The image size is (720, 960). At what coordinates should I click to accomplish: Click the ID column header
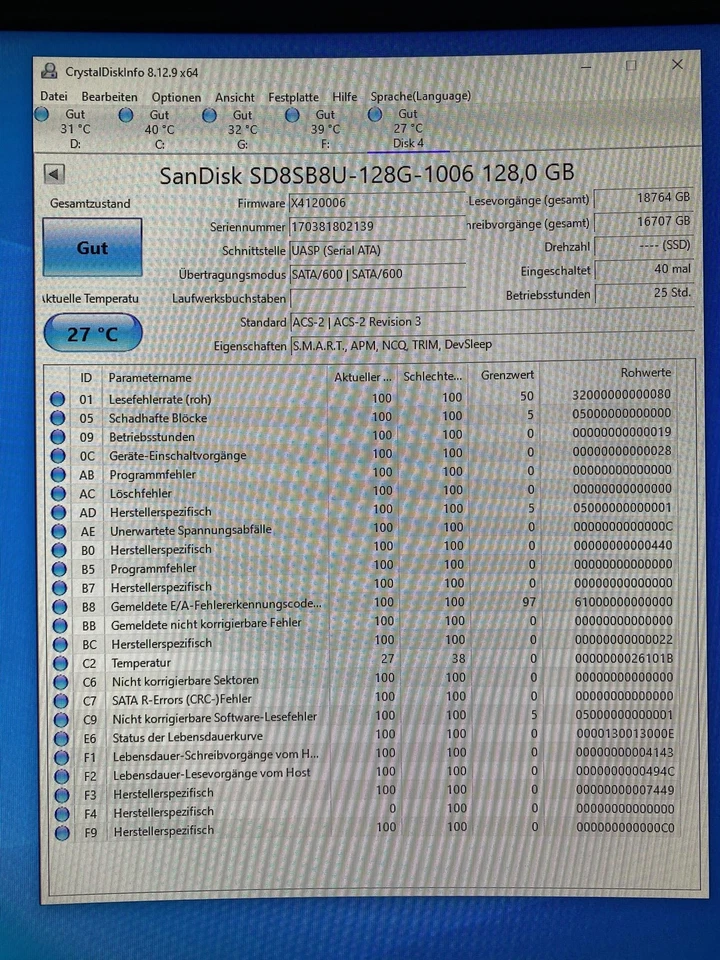tap(86, 378)
